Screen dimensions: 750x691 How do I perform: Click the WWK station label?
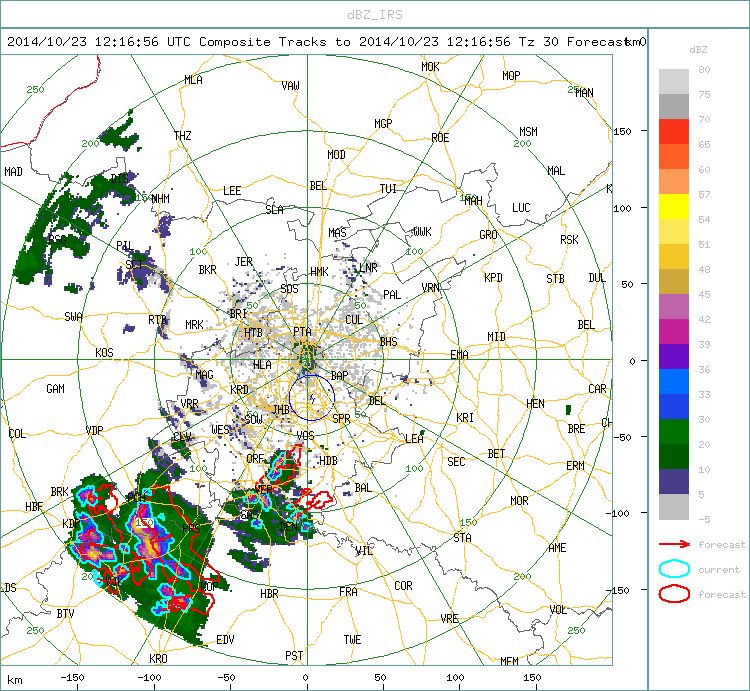point(422,231)
